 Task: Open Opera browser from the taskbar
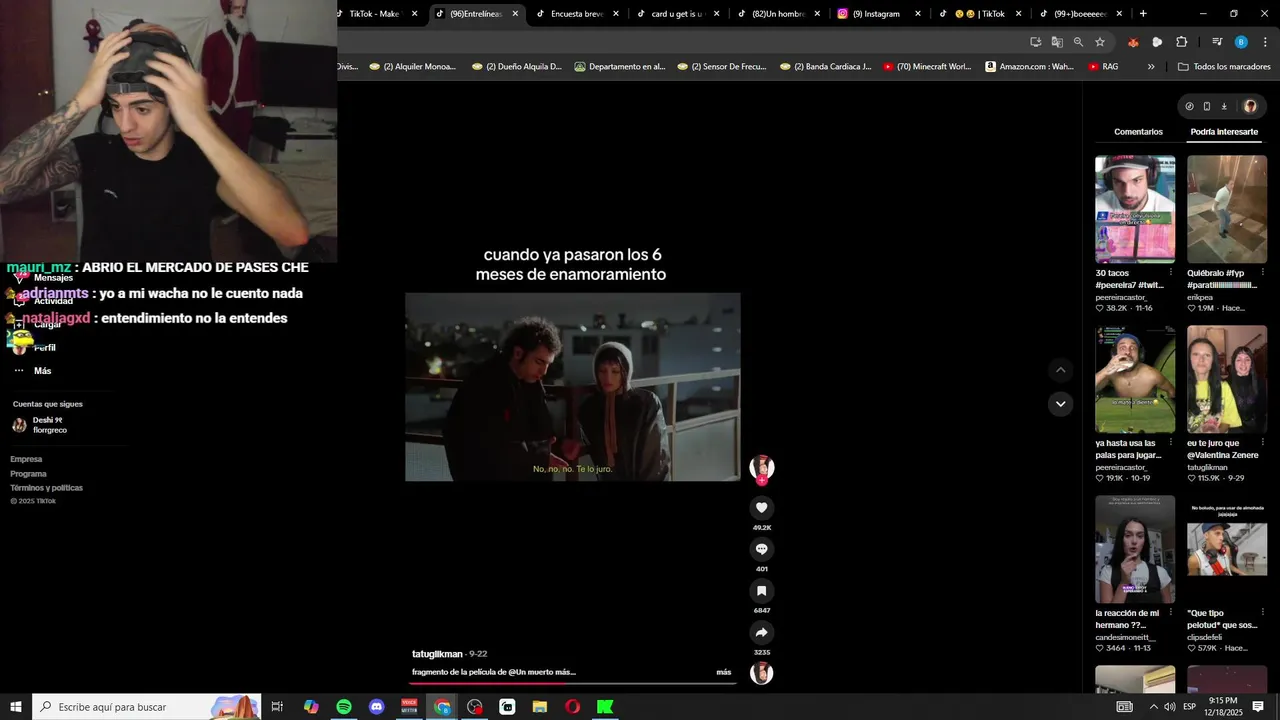point(572,707)
